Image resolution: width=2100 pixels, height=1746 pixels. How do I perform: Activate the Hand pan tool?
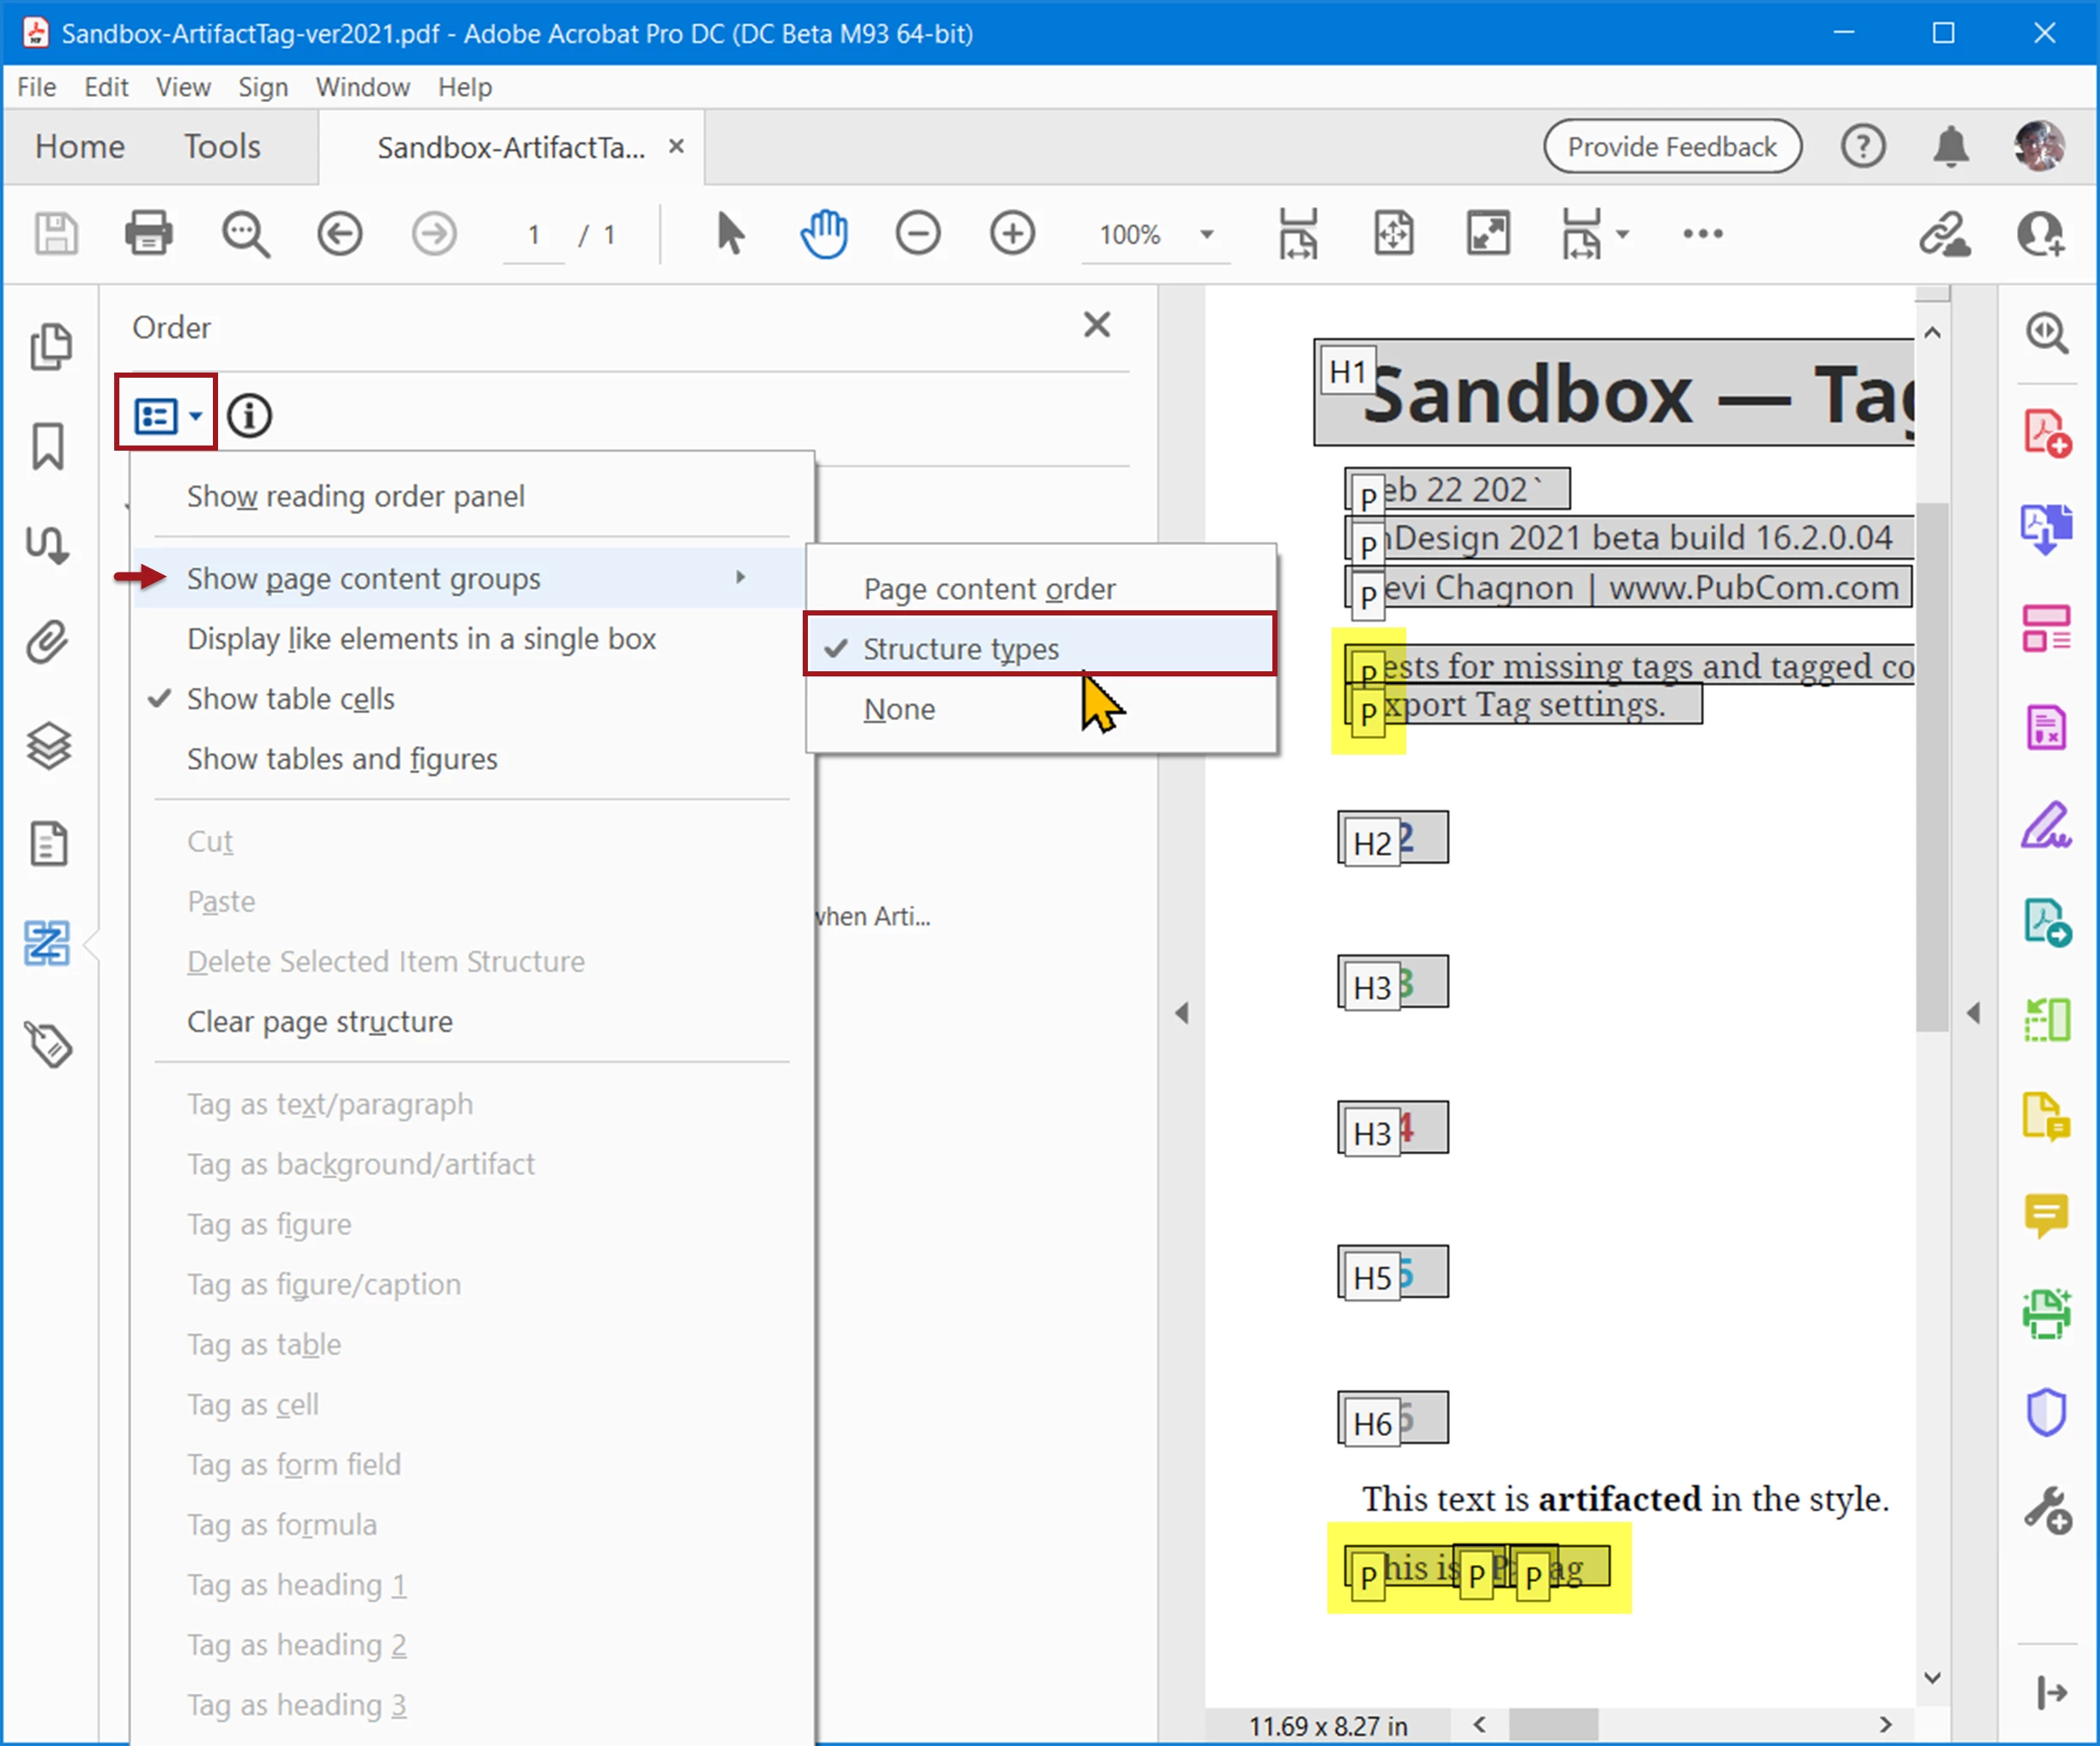[824, 234]
